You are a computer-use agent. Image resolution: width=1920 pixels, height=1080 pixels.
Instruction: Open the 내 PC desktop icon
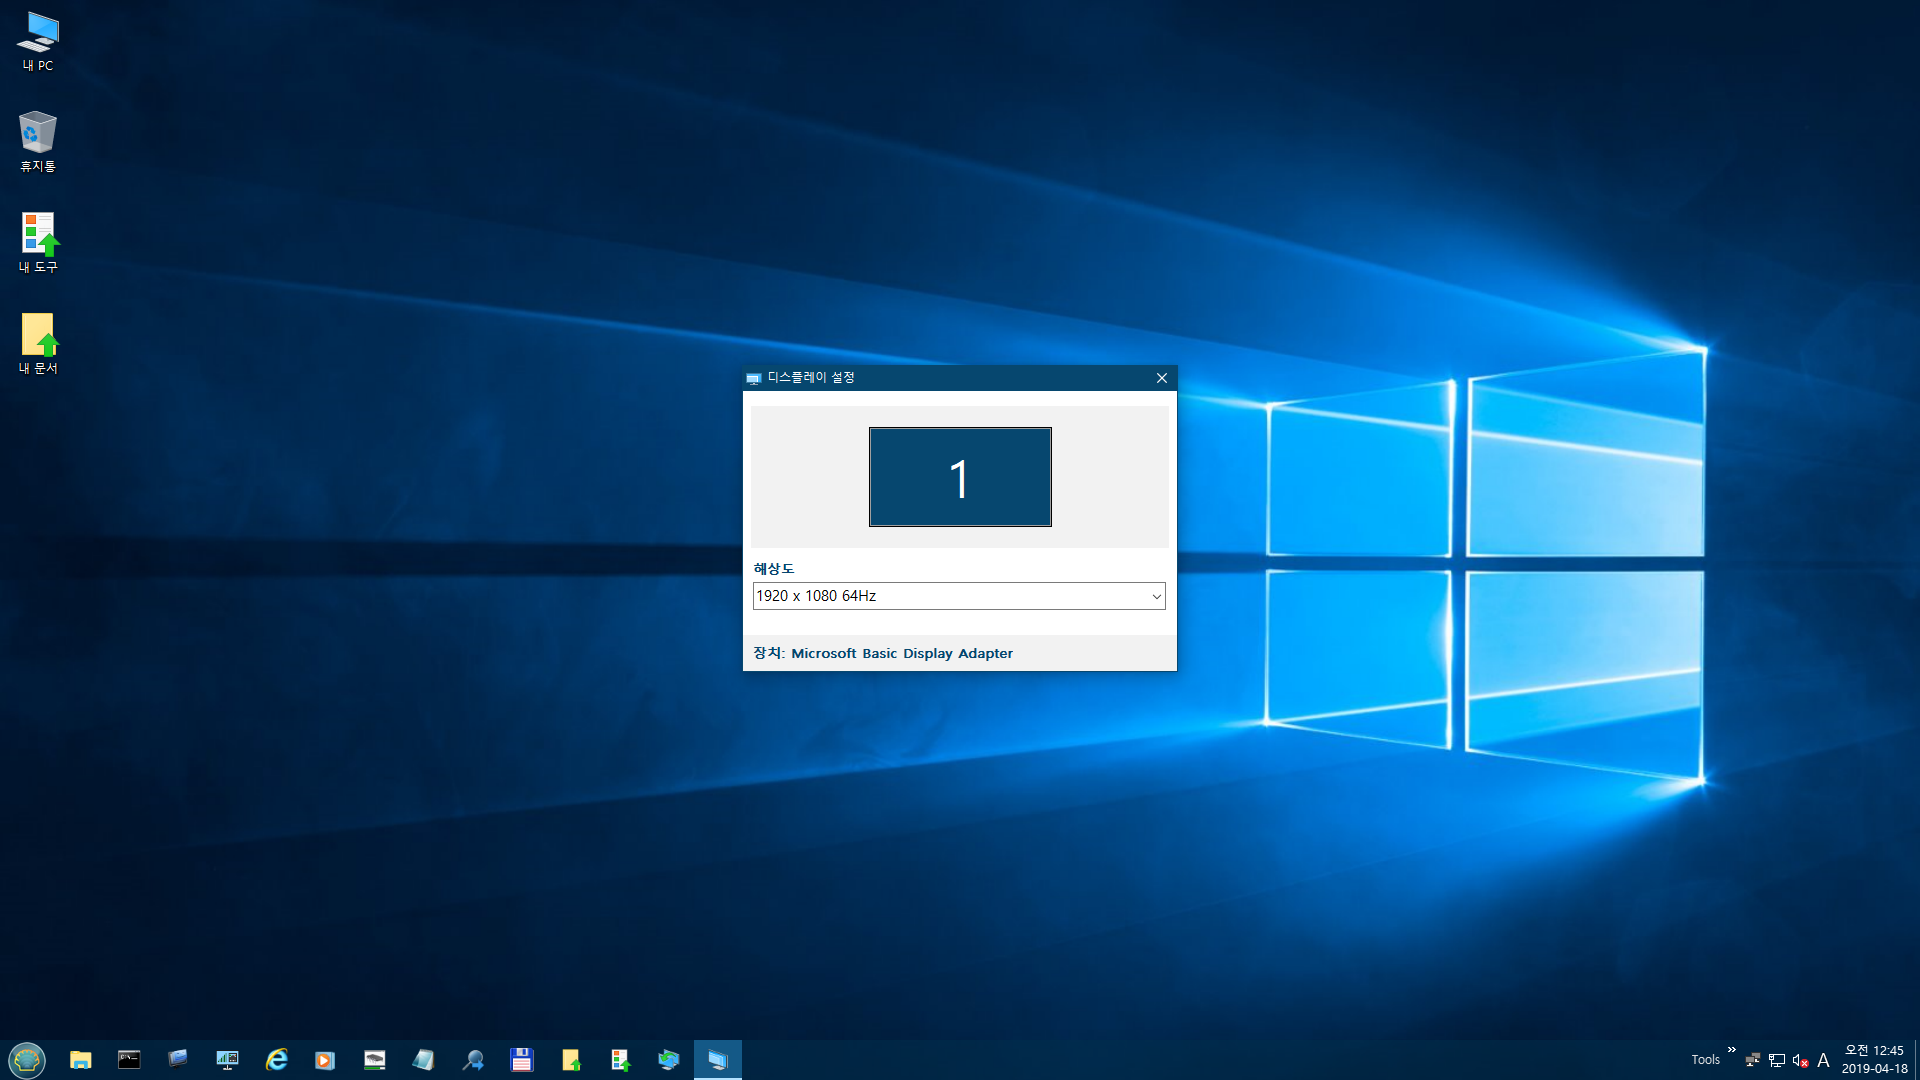pos(38,42)
